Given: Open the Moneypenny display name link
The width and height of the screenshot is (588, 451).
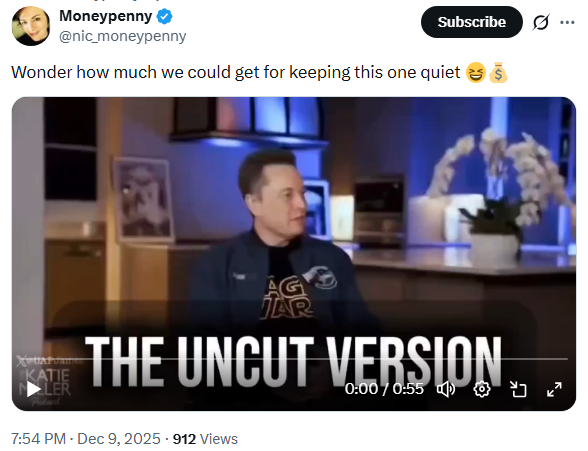Looking at the screenshot, I should tap(106, 16).
